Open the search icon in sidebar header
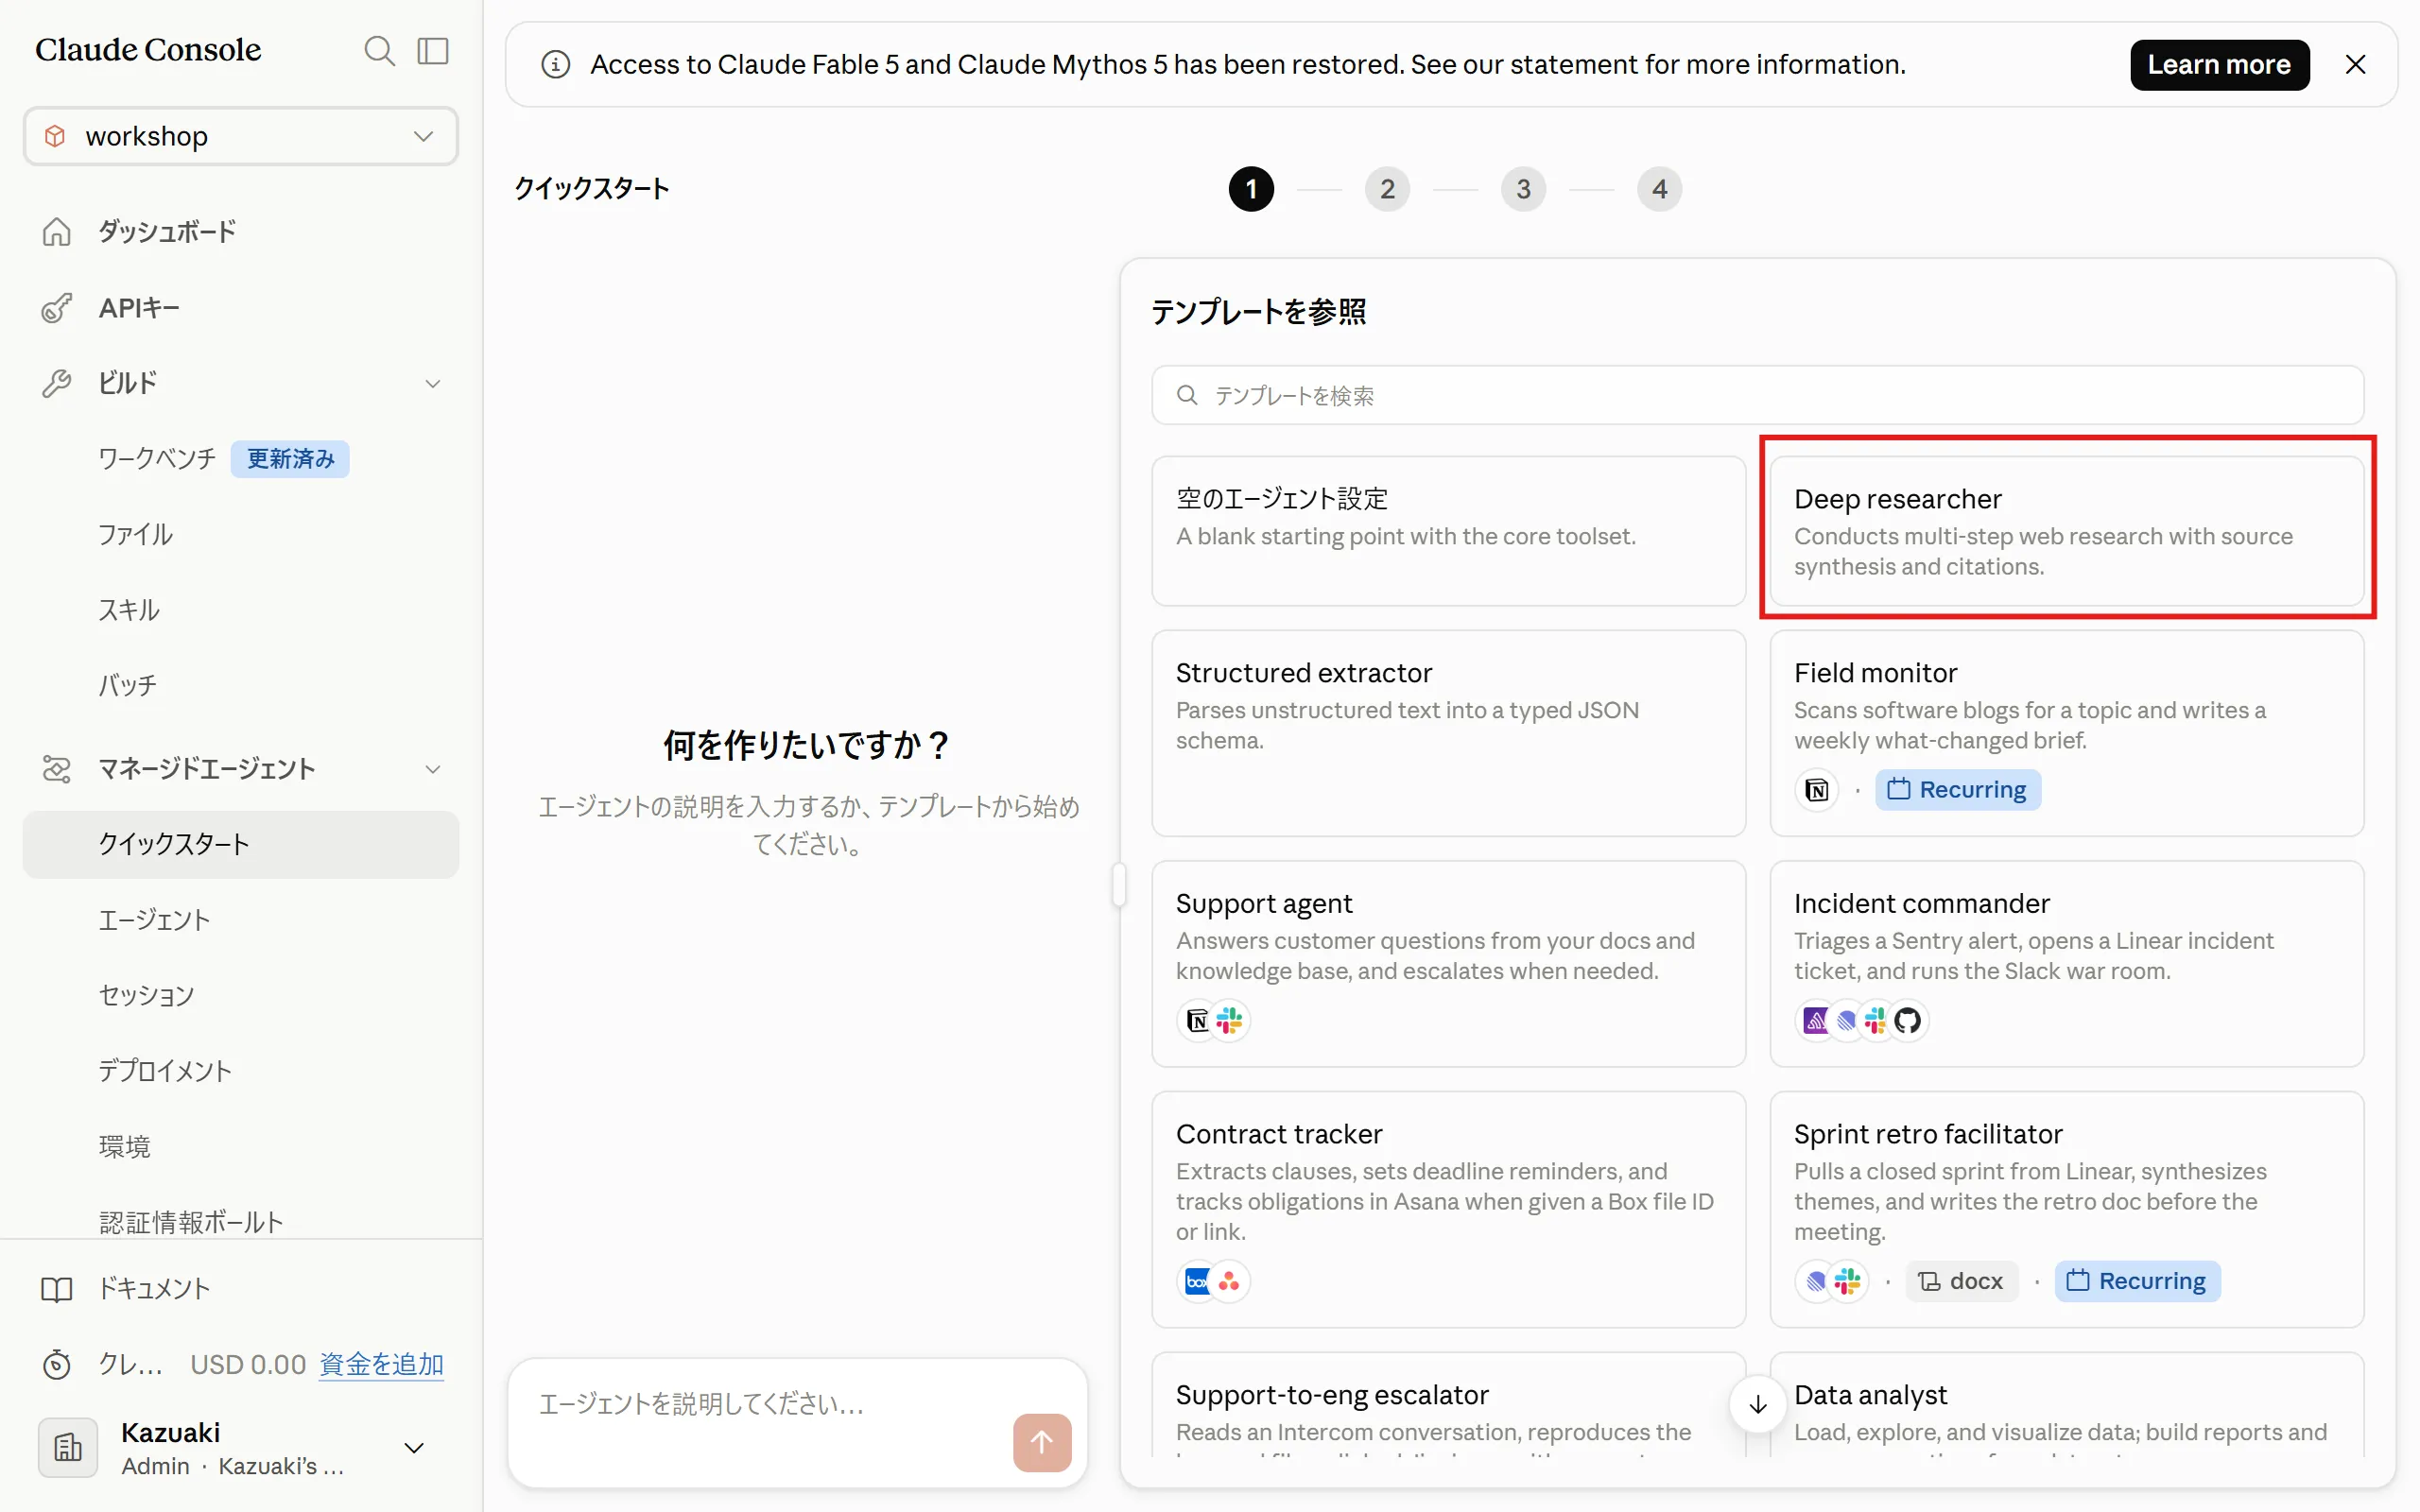 (379, 50)
